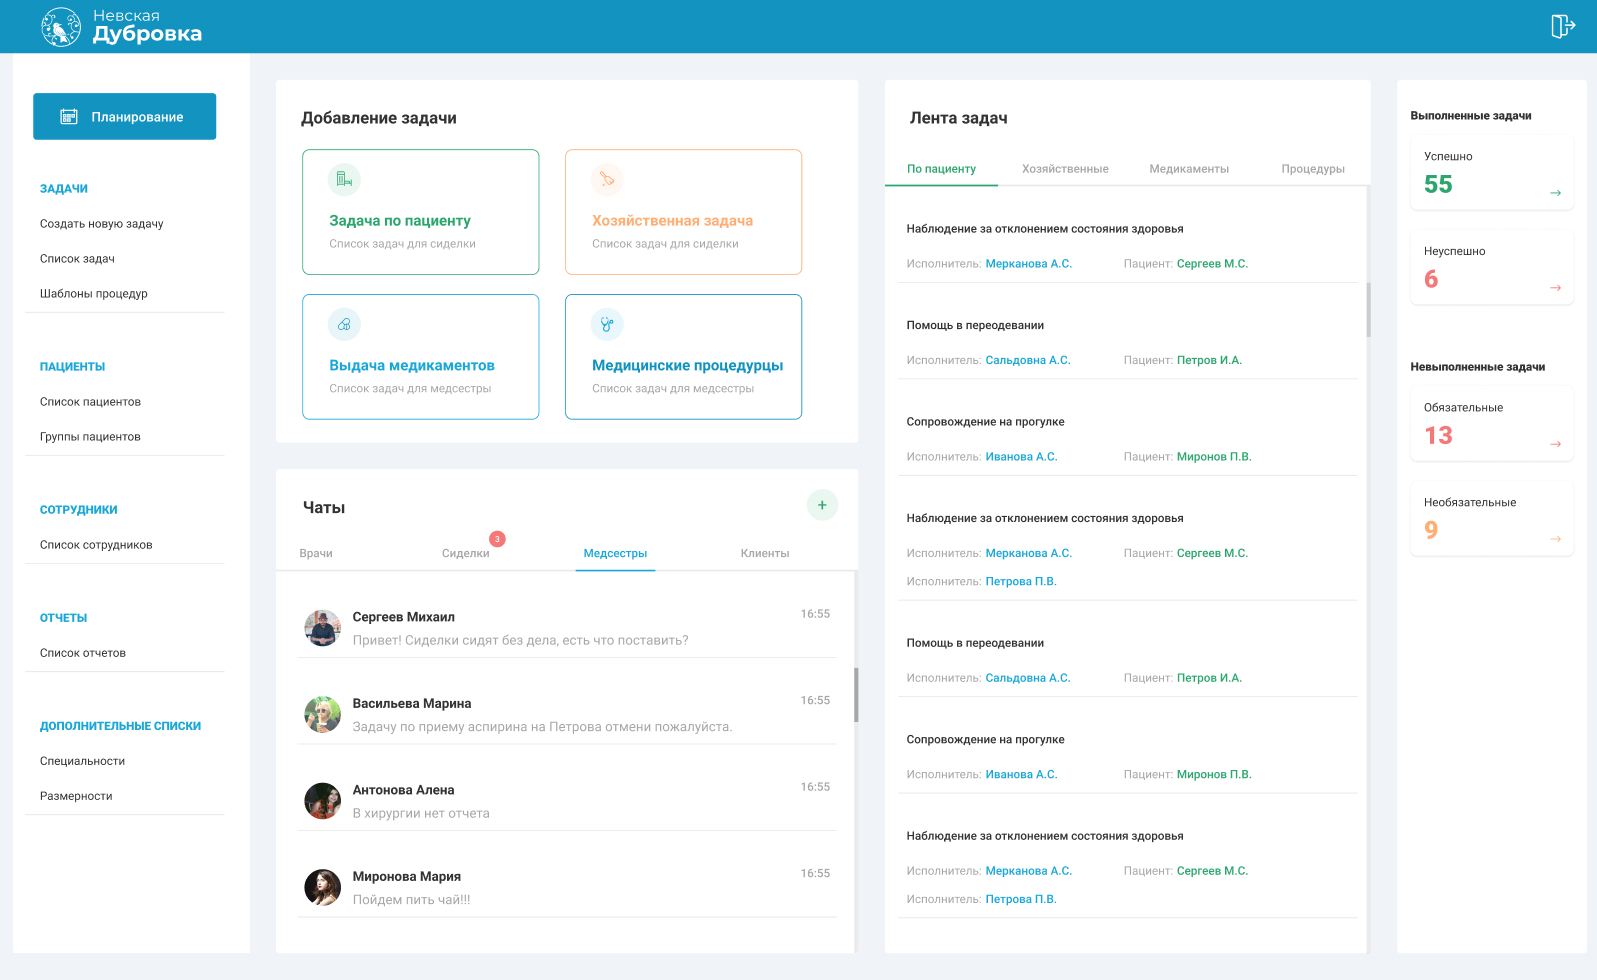Click the stethoscope procedures icon
This screenshot has height=980, width=1597.
point(607,324)
